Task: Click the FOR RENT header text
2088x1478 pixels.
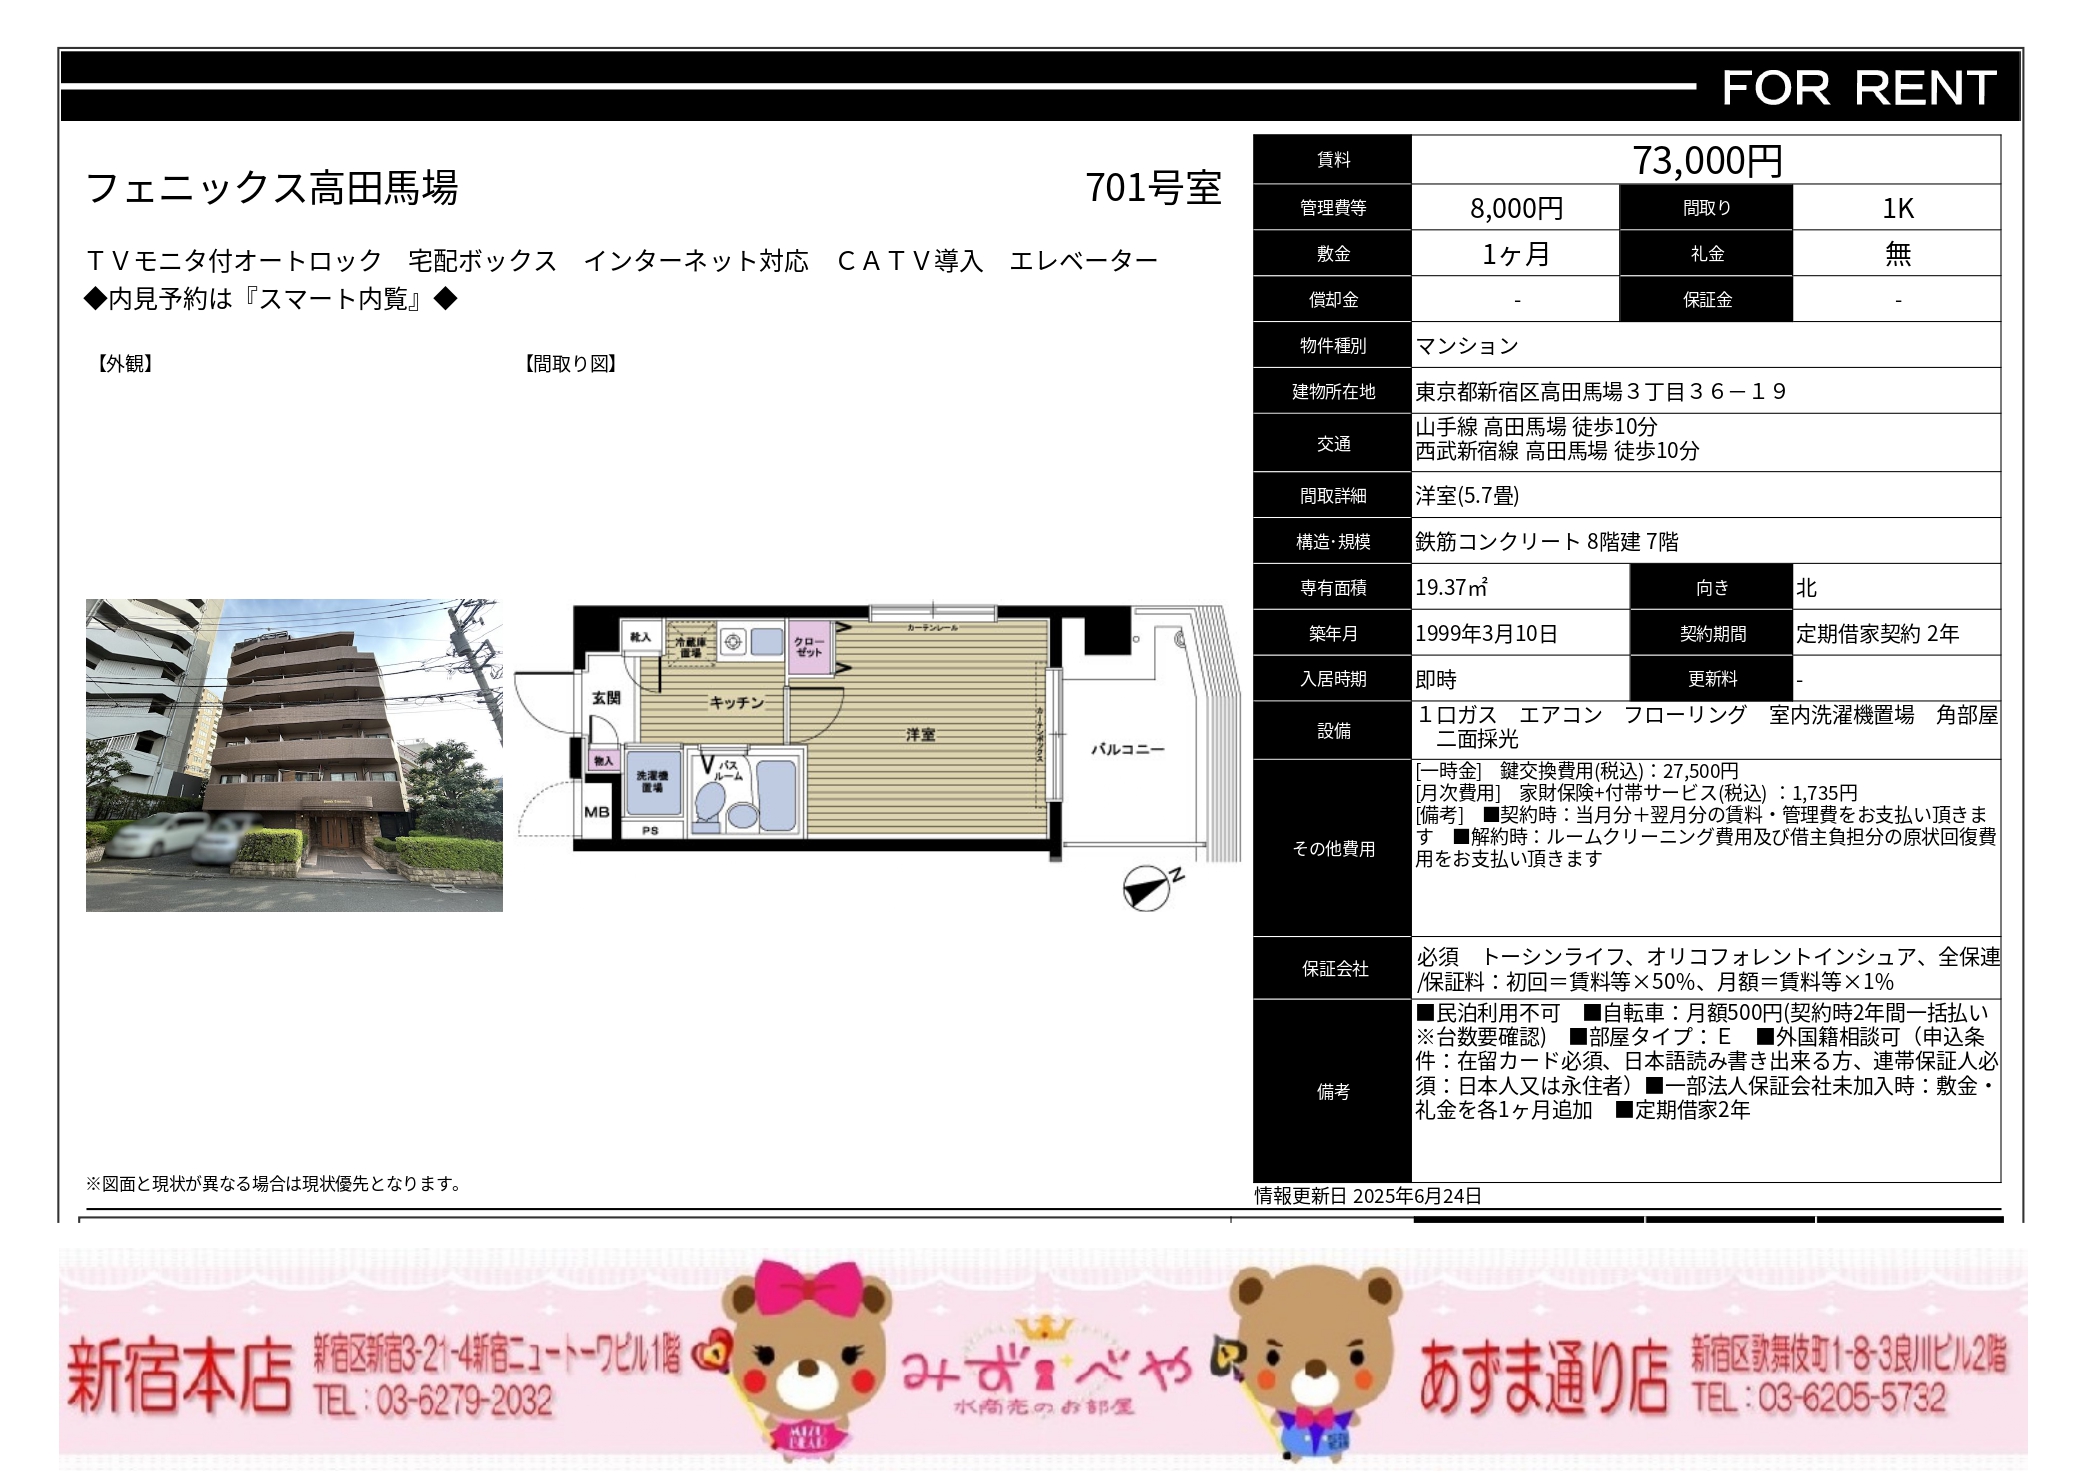Action: pyautogui.click(x=1859, y=88)
